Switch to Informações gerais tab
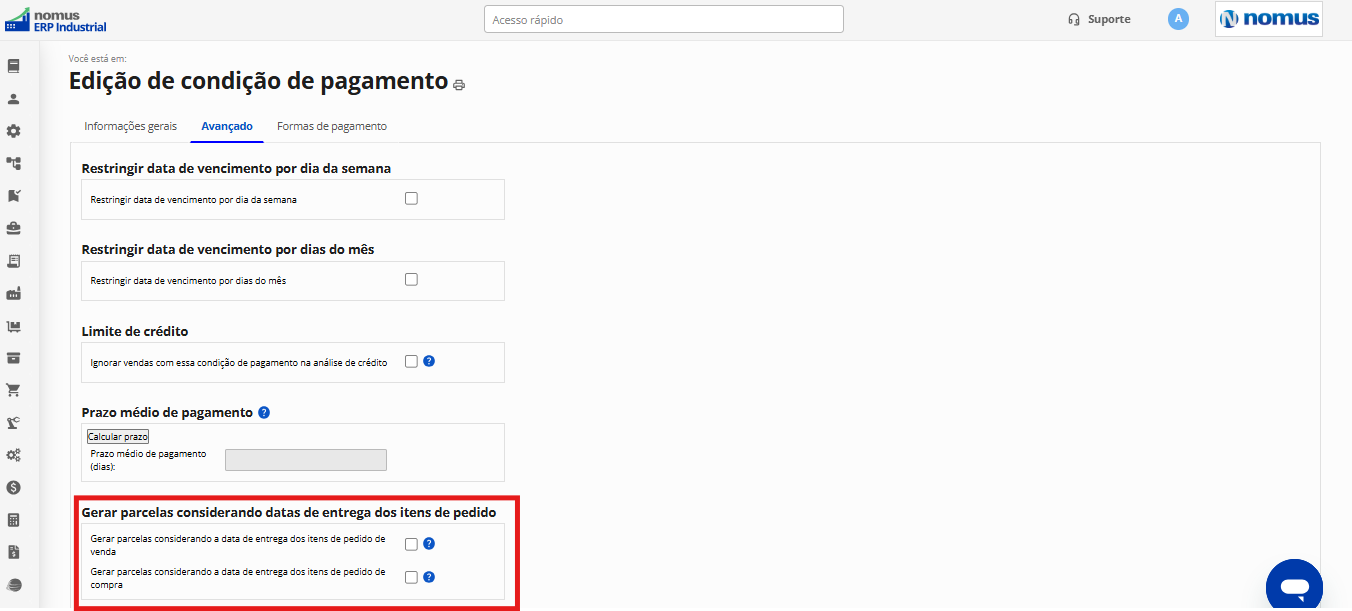This screenshot has width=1352, height=611. [x=130, y=126]
